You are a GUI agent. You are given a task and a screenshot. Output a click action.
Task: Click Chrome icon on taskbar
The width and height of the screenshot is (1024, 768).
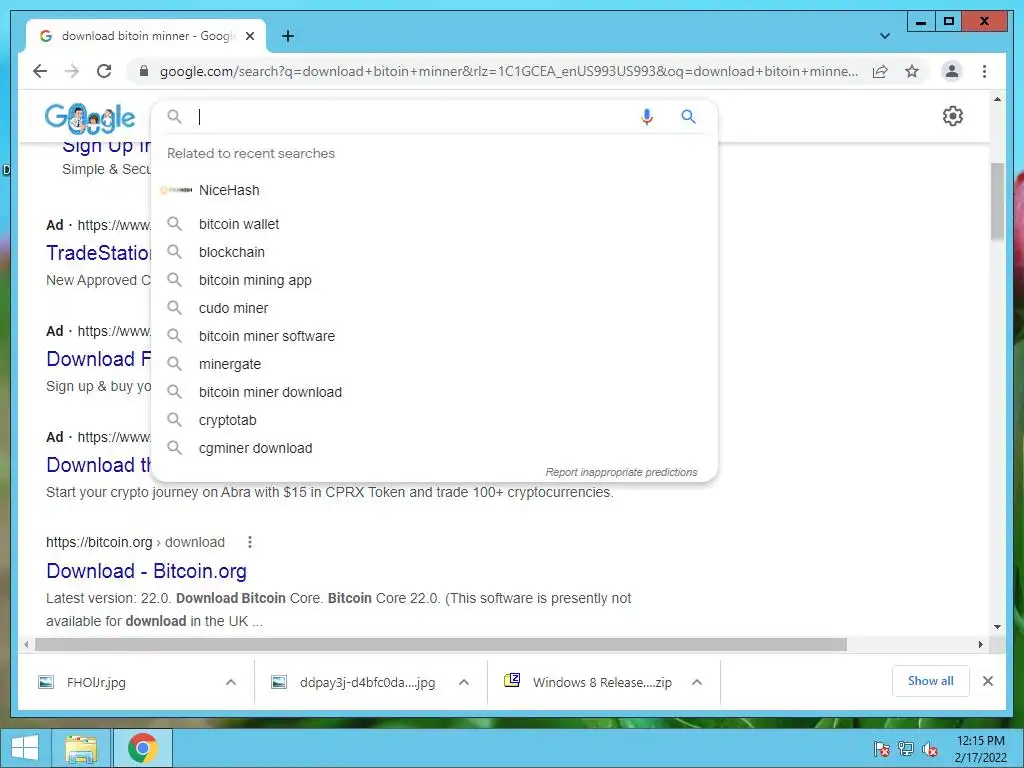click(x=142, y=748)
